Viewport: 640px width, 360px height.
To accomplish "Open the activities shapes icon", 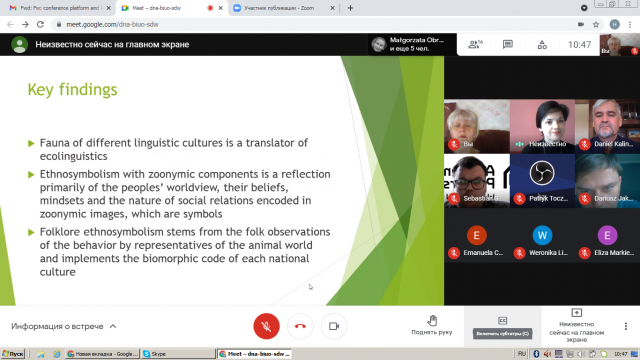I will (x=542, y=44).
